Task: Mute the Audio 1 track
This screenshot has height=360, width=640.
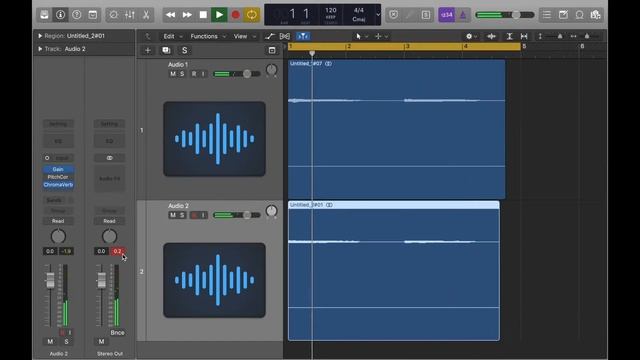Action: 173,74
